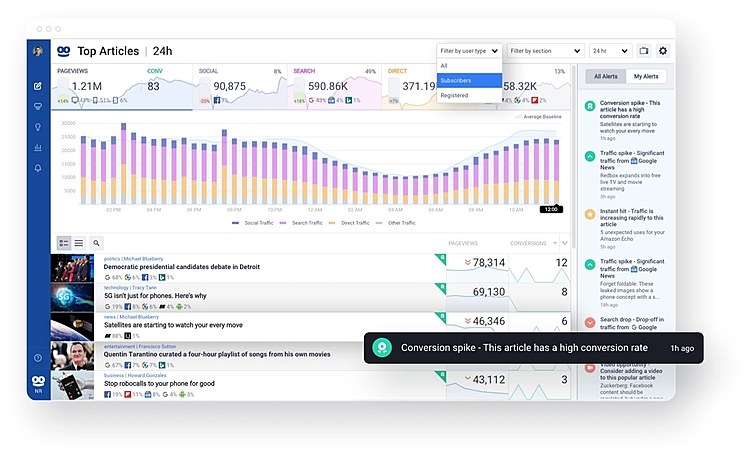Click the edit pencil sidebar icon
Image resolution: width=750 pixels, height=456 pixels.
tap(38, 86)
